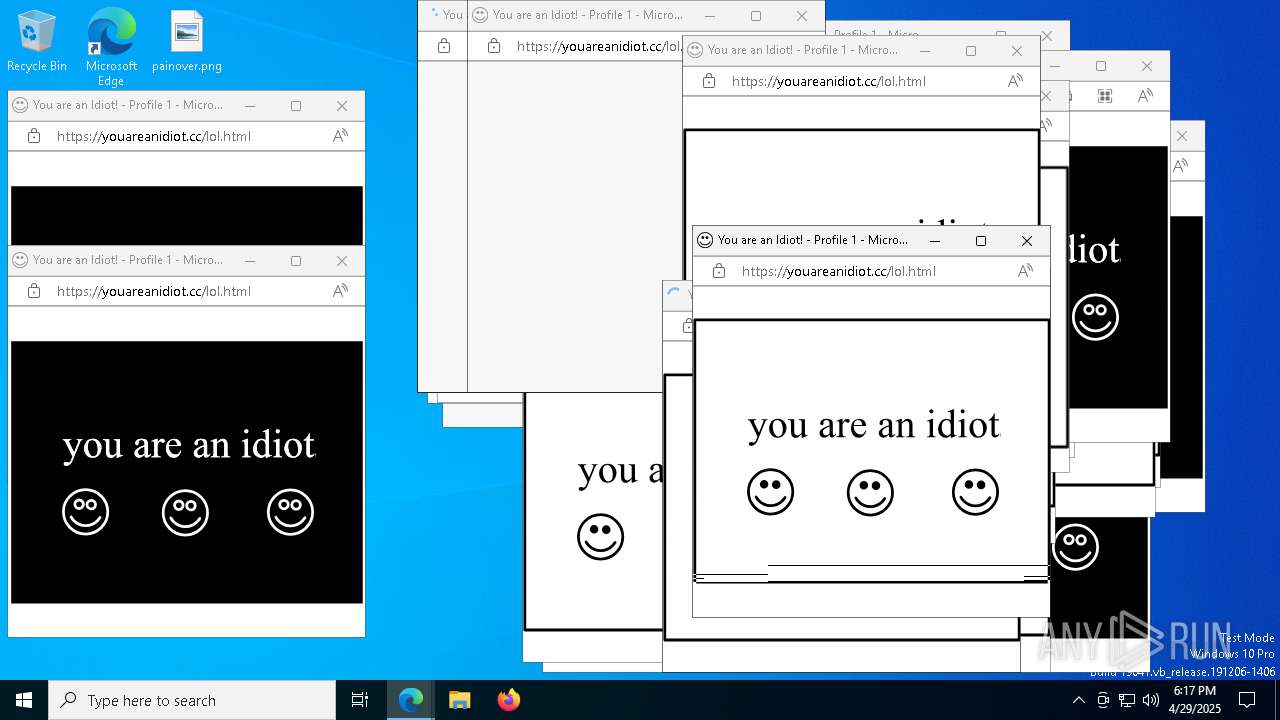Close the black-smiley-page window on the left
The image size is (1280, 720).
(342, 260)
